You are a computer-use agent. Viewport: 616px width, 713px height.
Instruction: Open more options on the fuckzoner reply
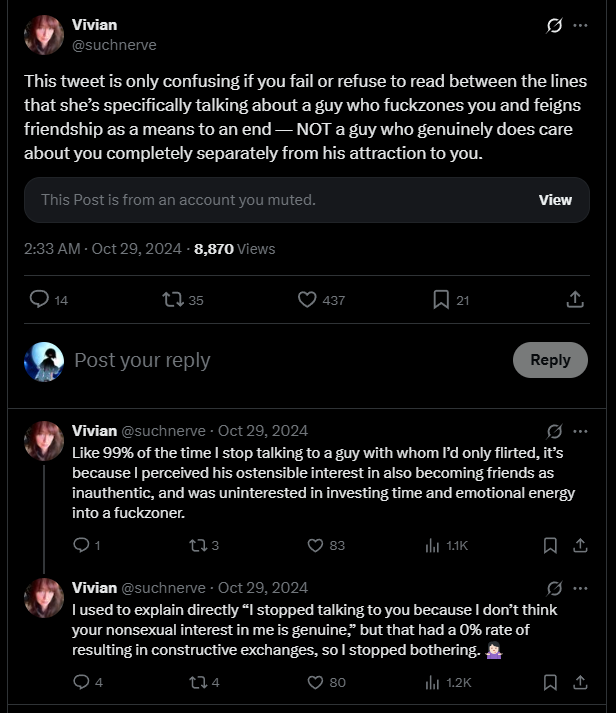click(x=580, y=431)
